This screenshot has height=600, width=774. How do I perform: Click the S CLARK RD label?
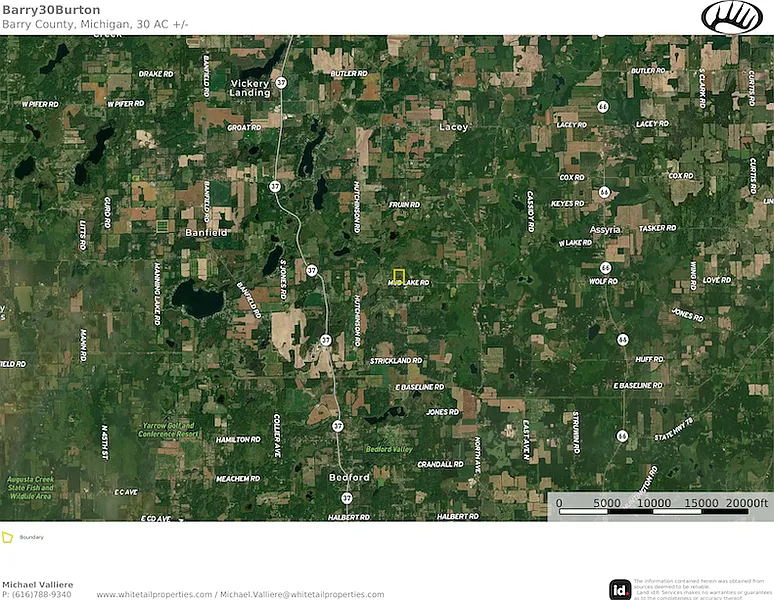[702, 88]
